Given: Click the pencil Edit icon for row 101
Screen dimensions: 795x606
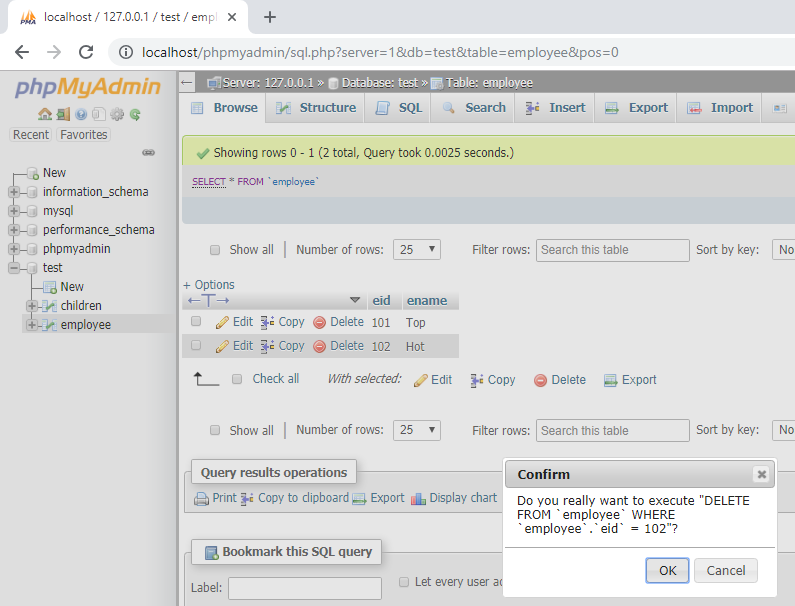Looking at the screenshot, I should 222,322.
